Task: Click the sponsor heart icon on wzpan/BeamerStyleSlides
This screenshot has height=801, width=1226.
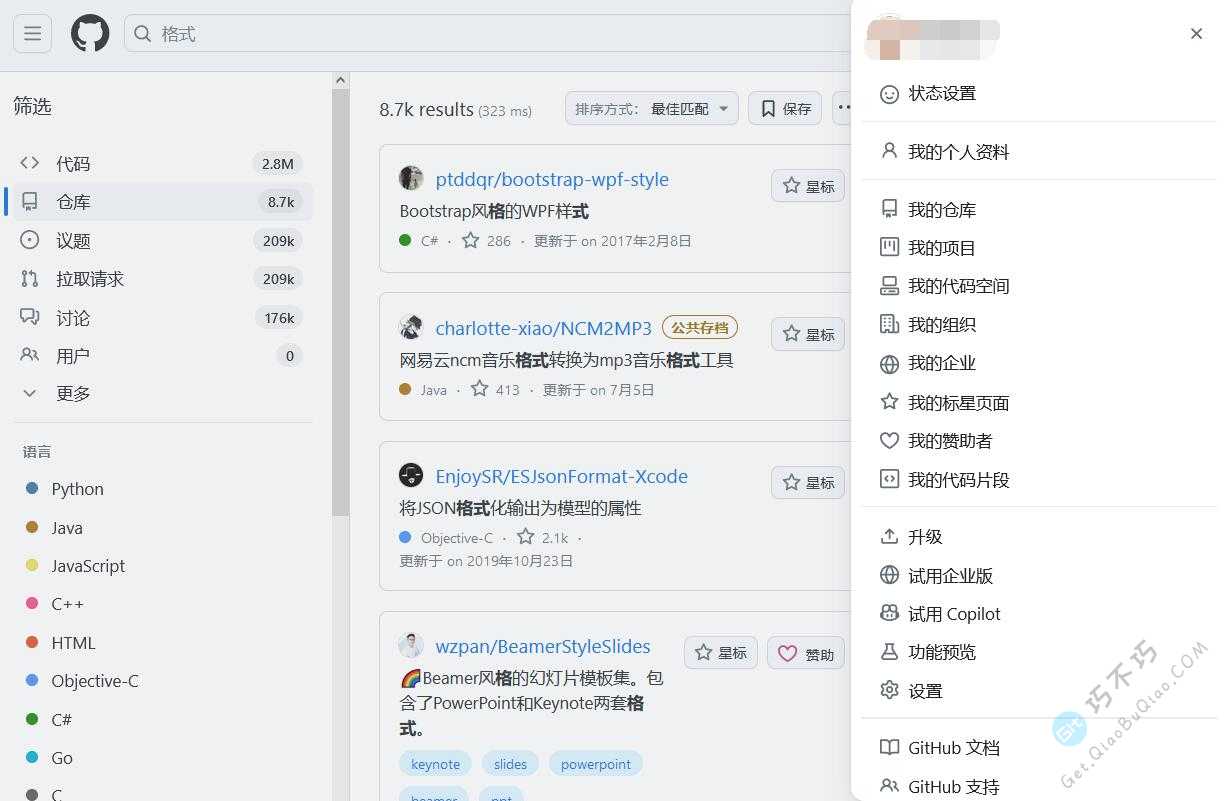Action: [x=787, y=652]
